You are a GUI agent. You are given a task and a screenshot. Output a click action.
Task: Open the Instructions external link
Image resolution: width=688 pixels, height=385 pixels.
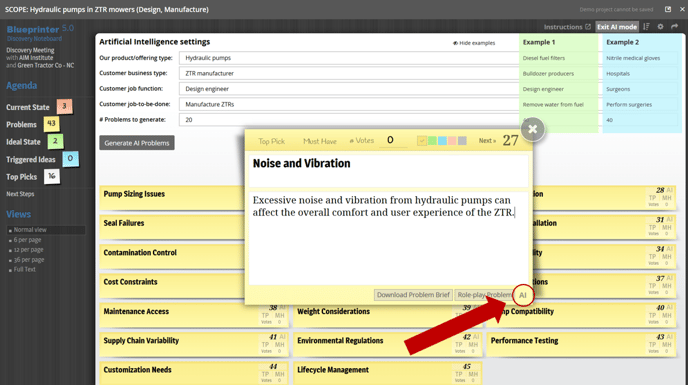pyautogui.click(x=567, y=27)
